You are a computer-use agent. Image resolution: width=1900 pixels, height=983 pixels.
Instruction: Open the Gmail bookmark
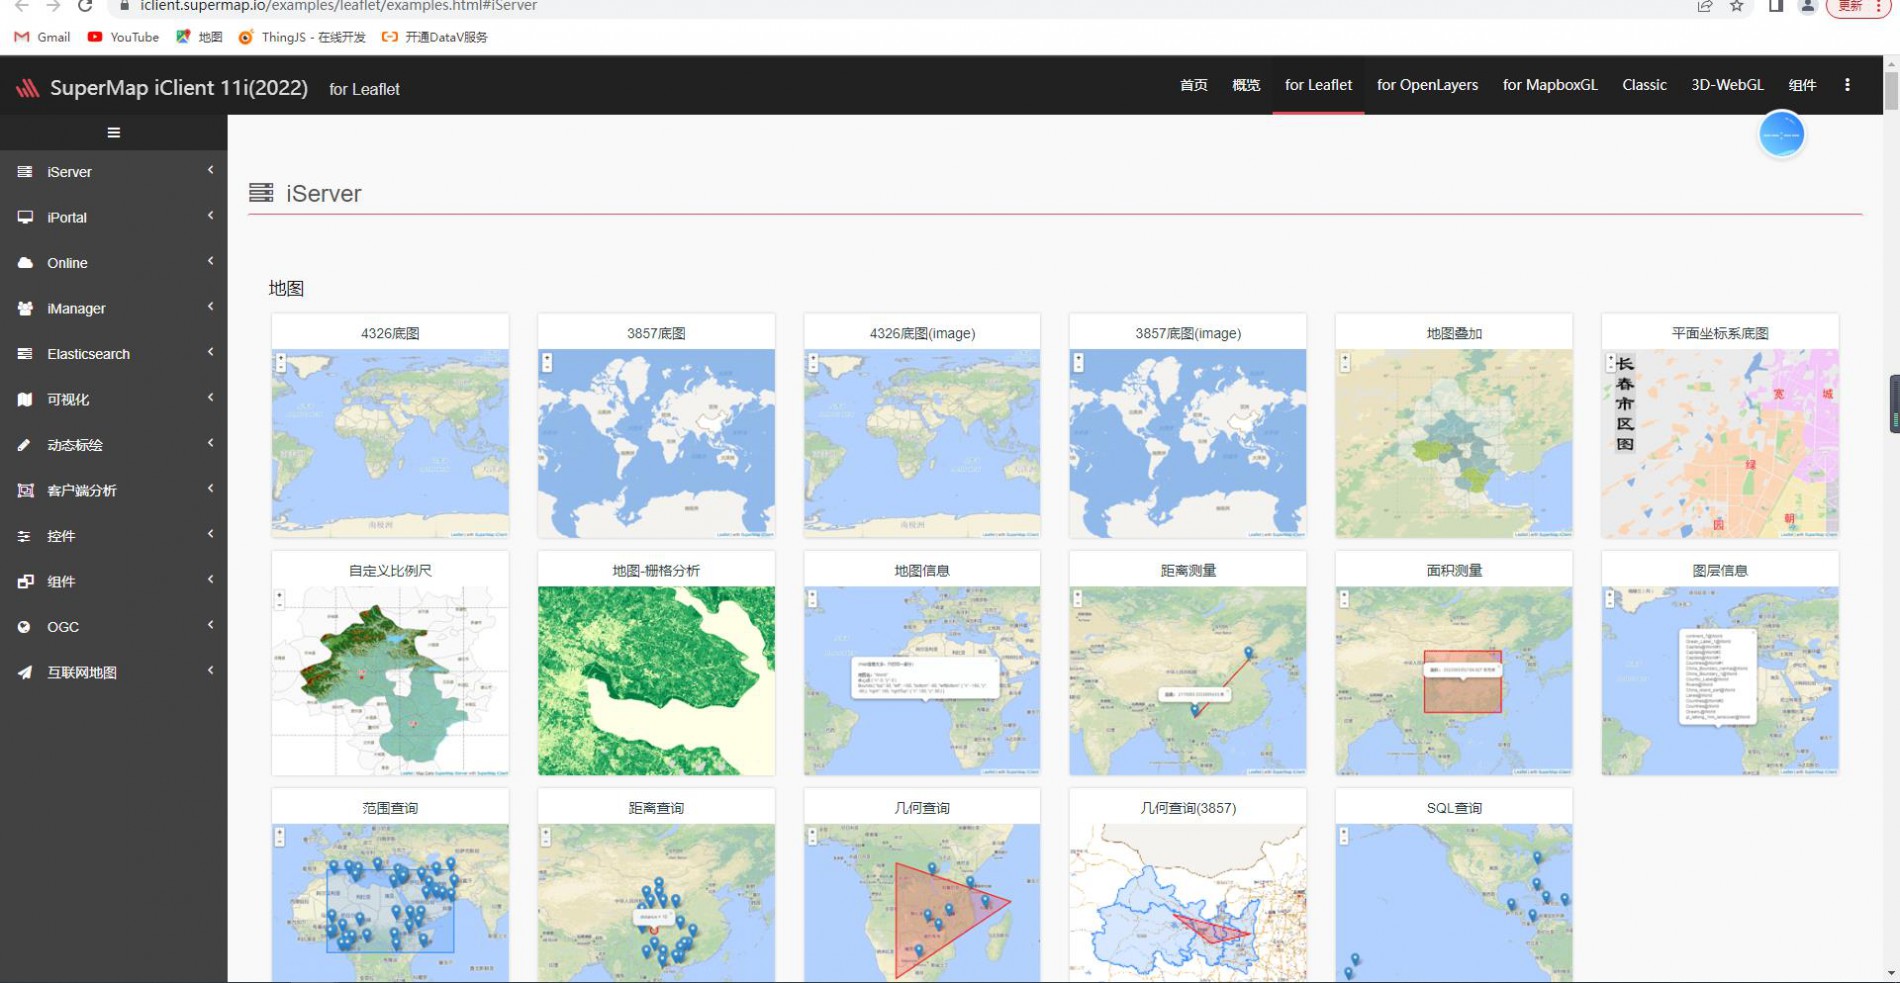click(x=42, y=37)
